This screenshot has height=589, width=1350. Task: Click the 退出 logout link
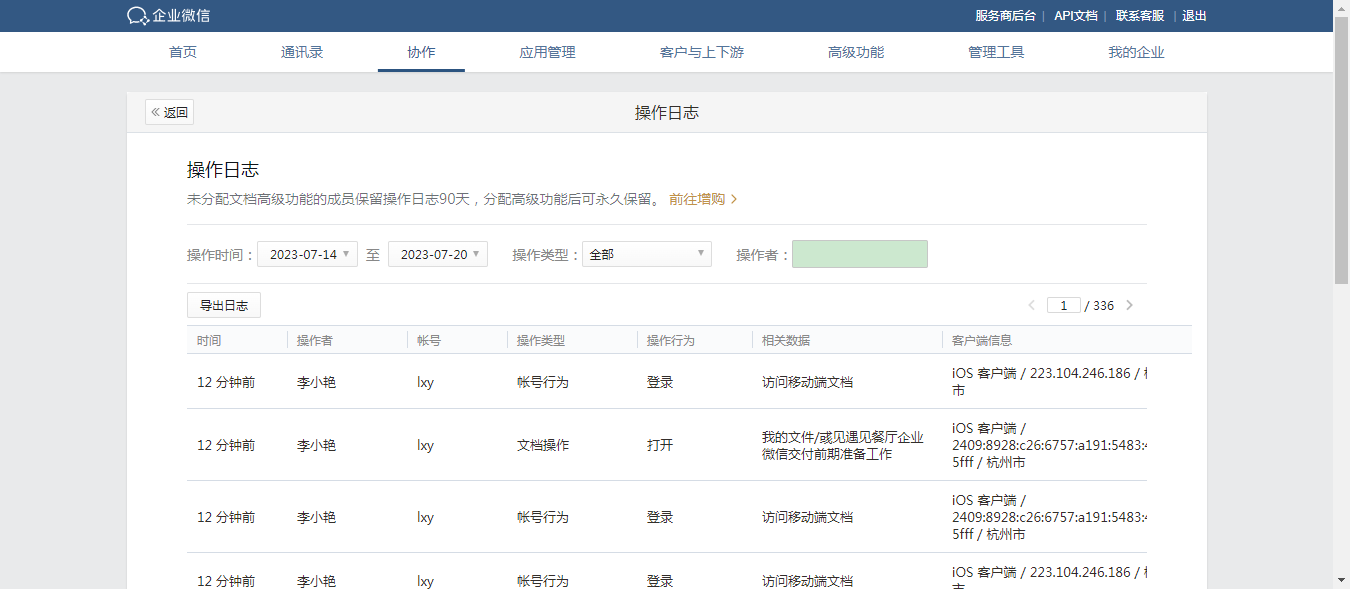coord(1194,16)
